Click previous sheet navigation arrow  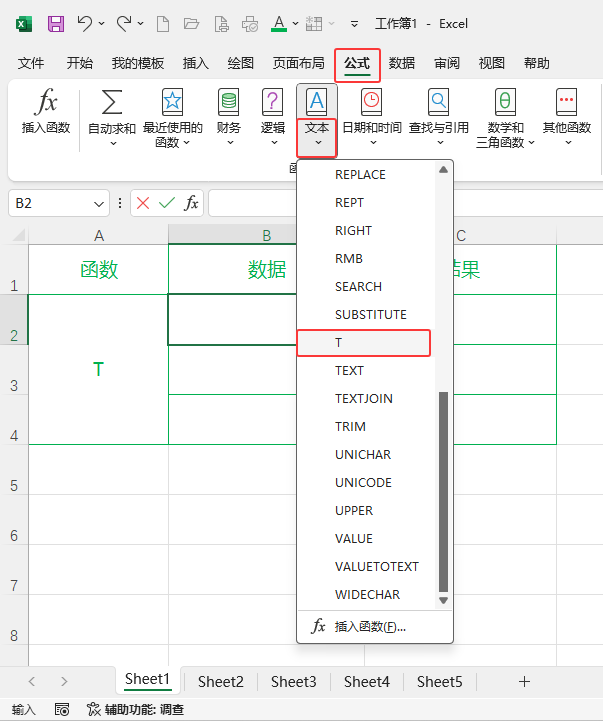[x=32, y=681]
